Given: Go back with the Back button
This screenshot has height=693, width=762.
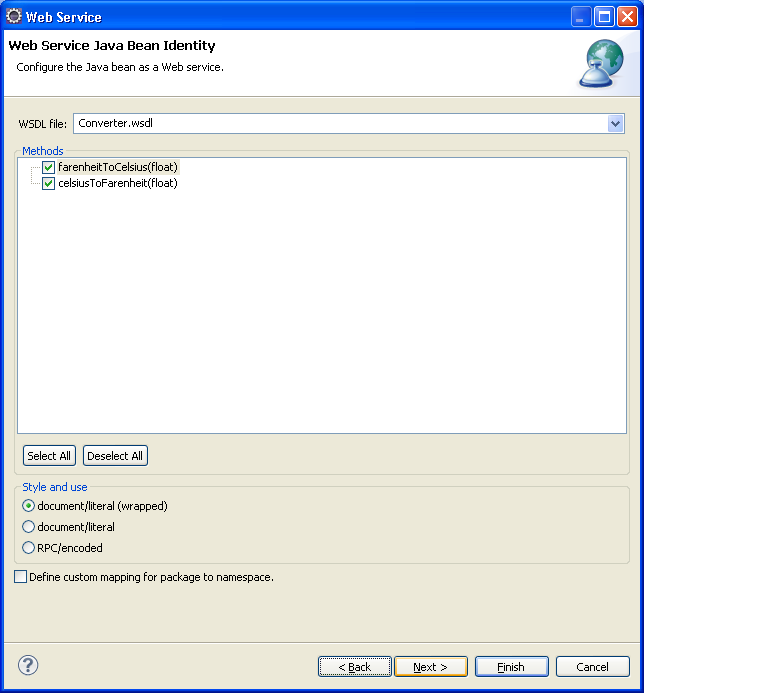Looking at the screenshot, I should tap(355, 667).
